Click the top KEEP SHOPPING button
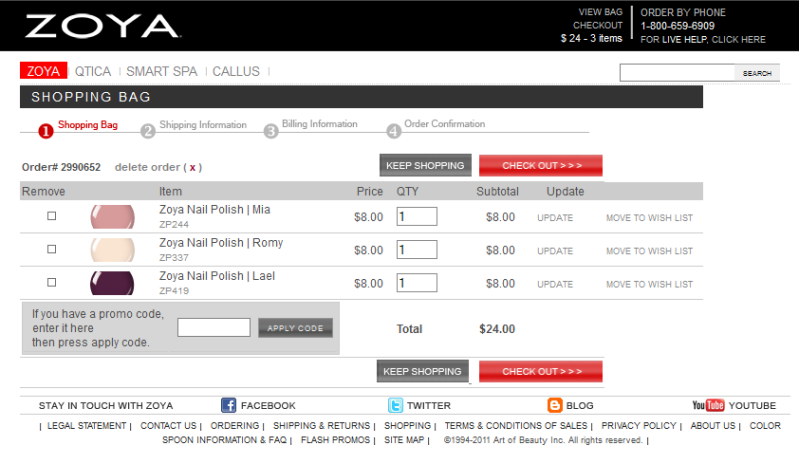Screen dimensions: 799x464 425,165
